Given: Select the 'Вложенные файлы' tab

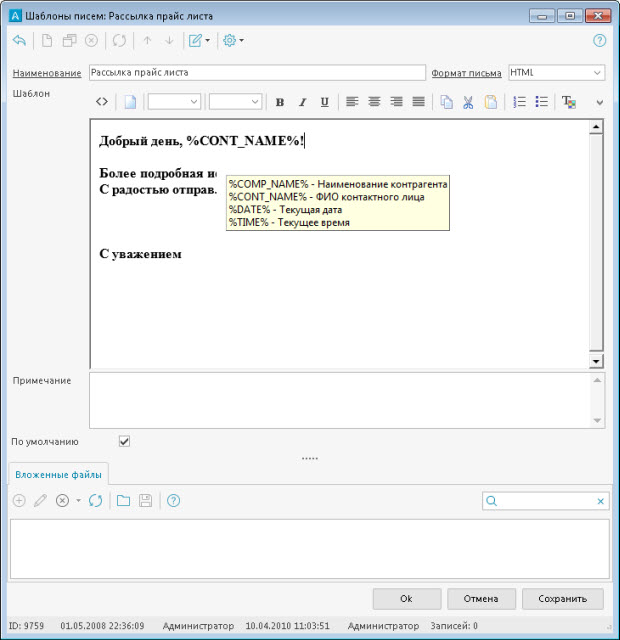Looking at the screenshot, I should [56, 474].
